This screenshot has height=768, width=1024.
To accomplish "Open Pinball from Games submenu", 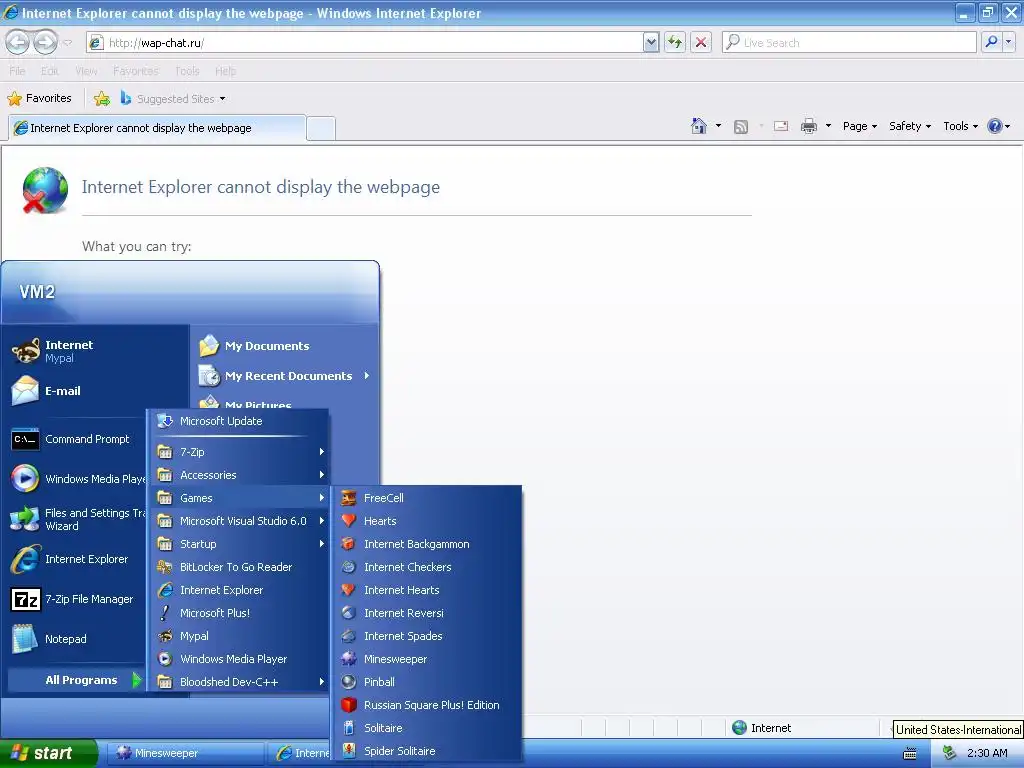I will click(426, 682).
